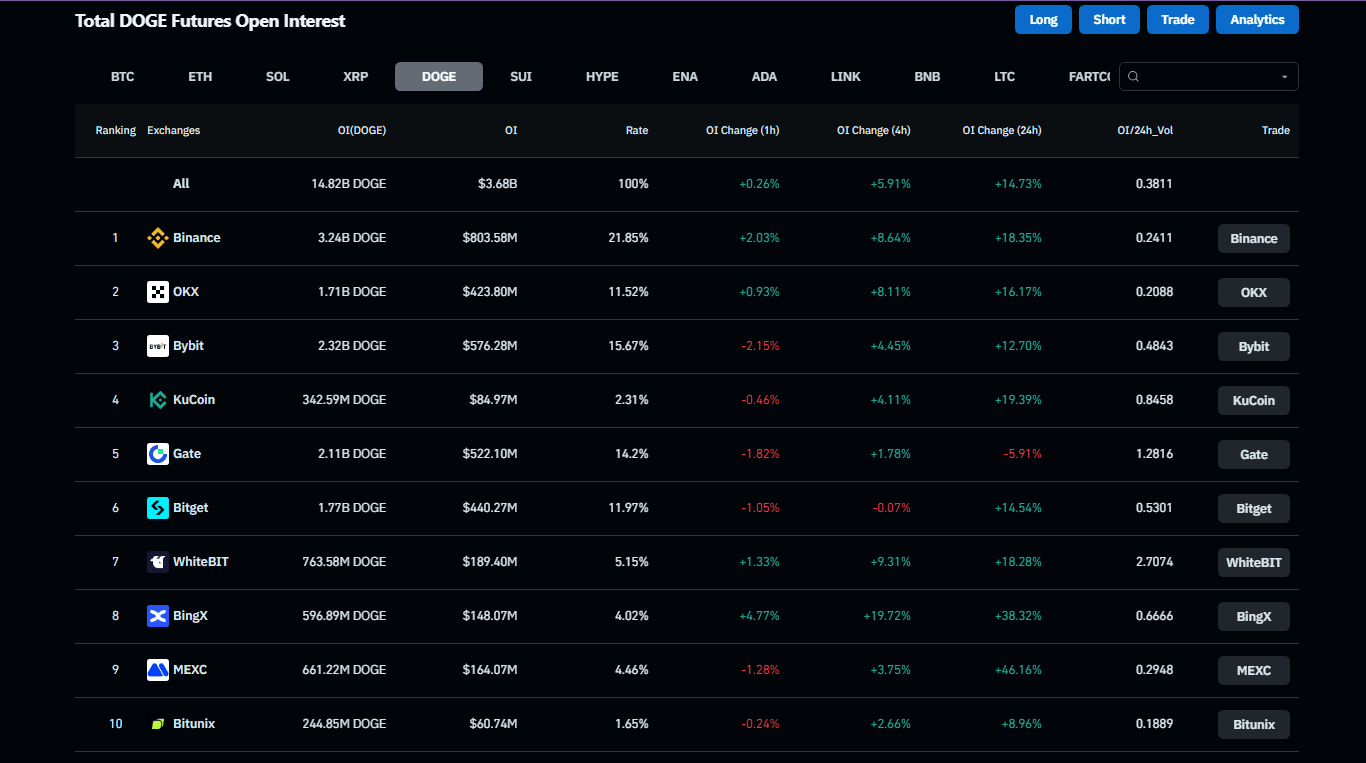Image resolution: width=1366 pixels, height=763 pixels.
Task: Click the "+46.16%" MEXC 24h change
Action: [1018, 670]
